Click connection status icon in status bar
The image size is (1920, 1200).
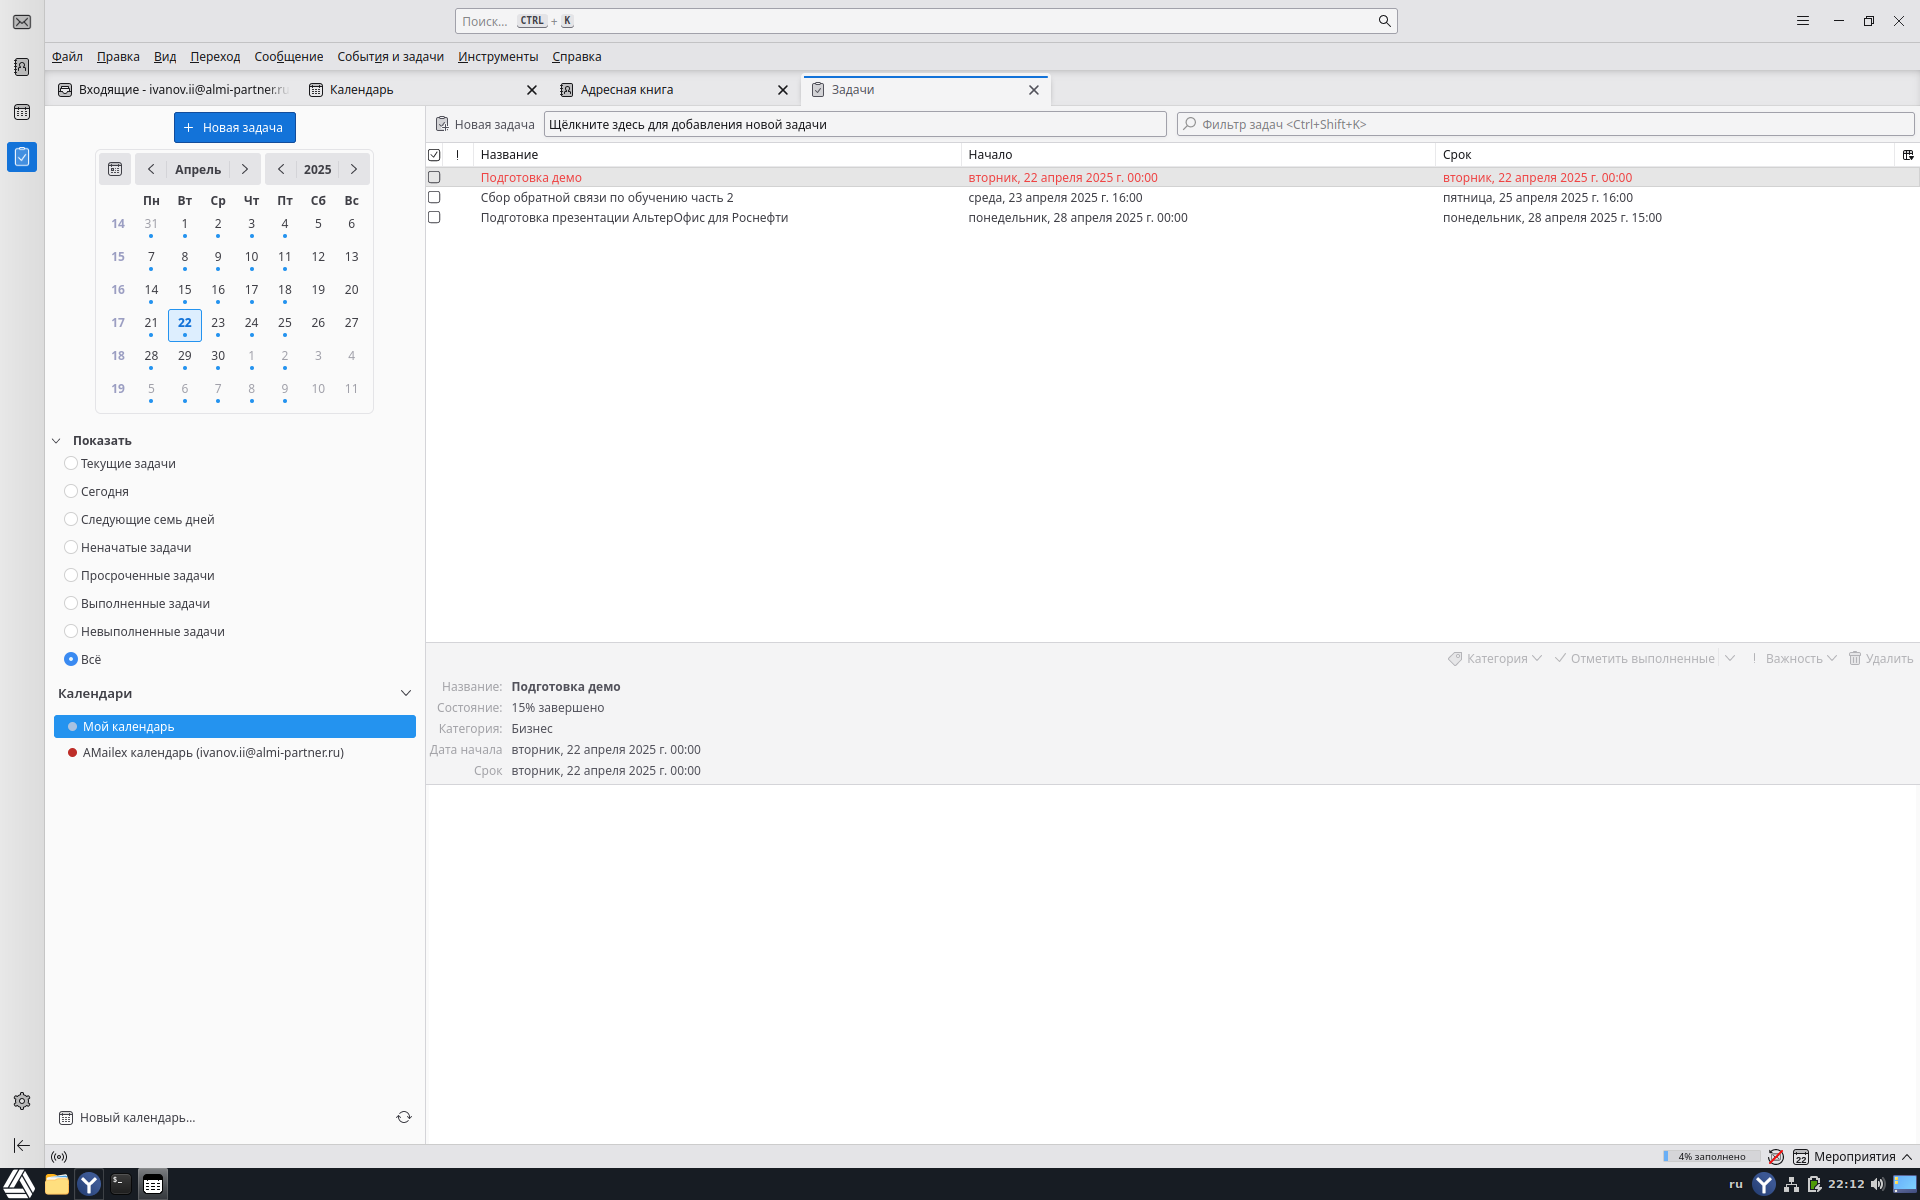point(59,1157)
